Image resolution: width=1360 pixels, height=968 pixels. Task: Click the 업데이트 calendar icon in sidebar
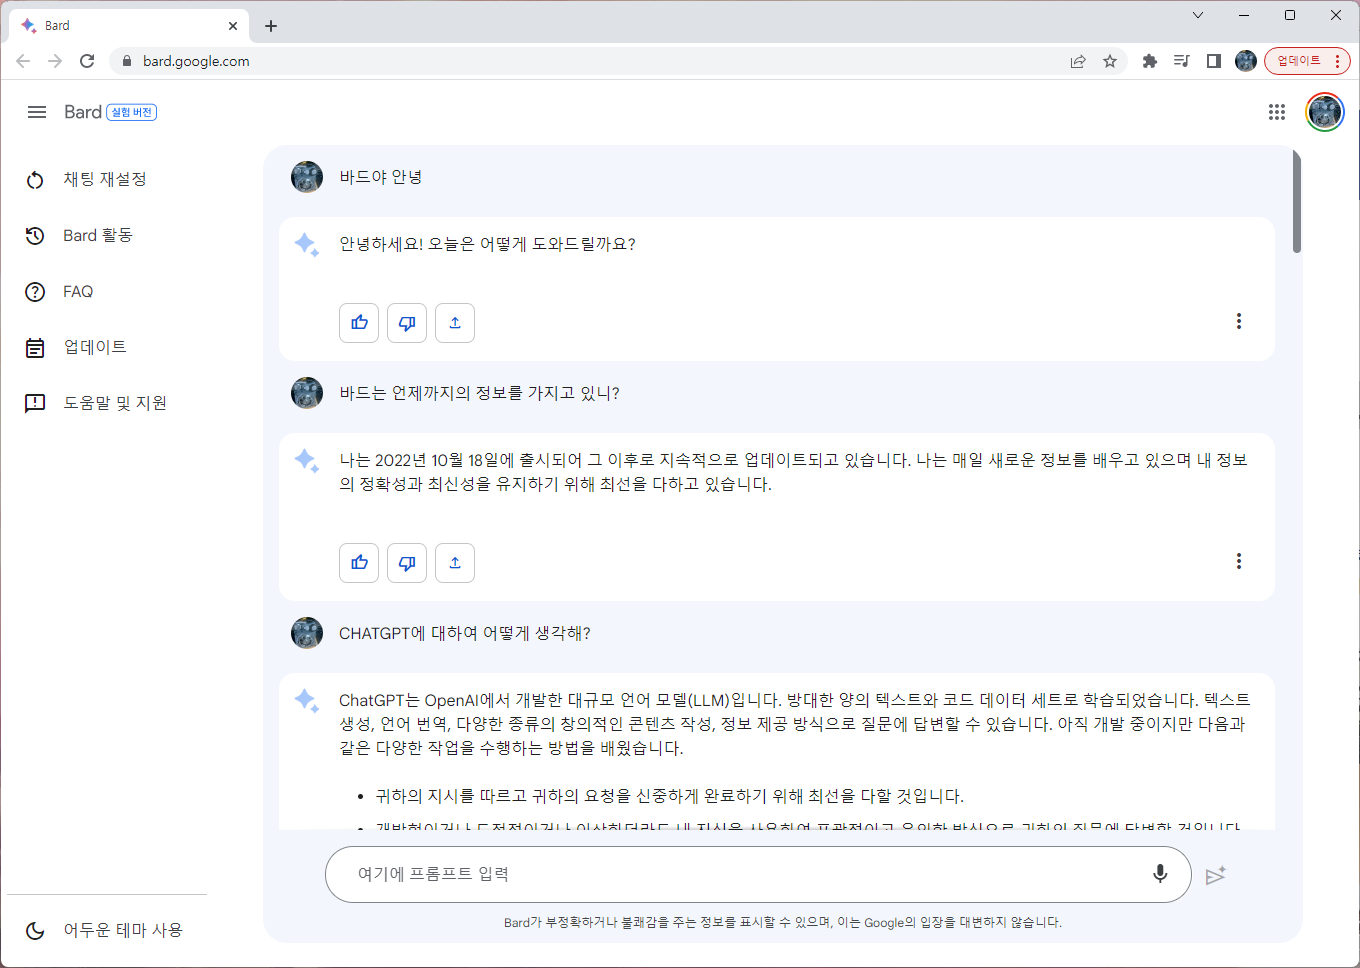pyautogui.click(x=35, y=348)
